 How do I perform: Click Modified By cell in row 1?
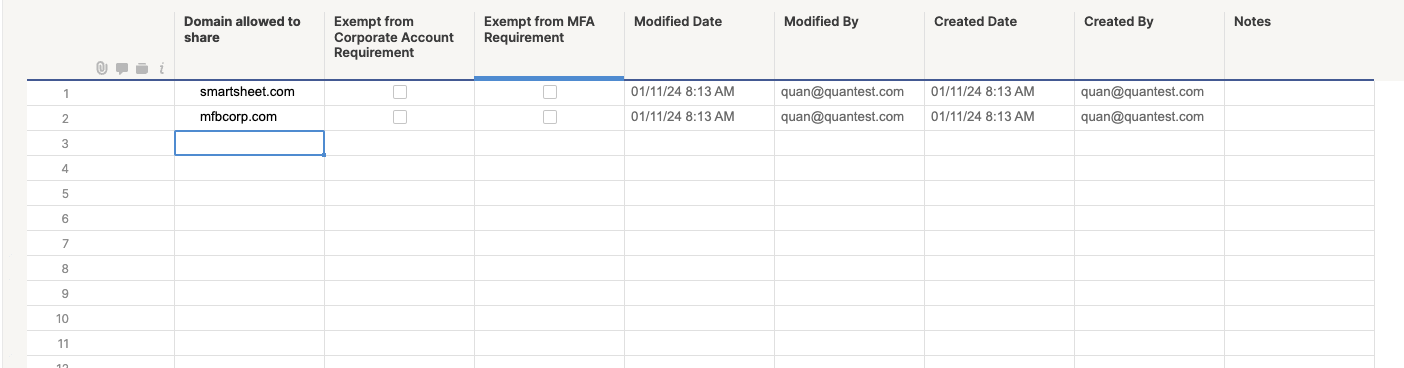click(x=850, y=92)
